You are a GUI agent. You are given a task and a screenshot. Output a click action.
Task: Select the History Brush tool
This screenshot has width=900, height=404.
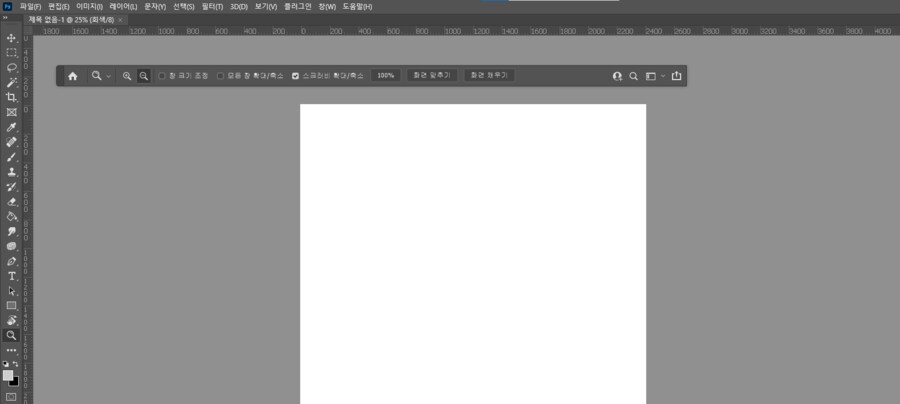tap(11, 187)
